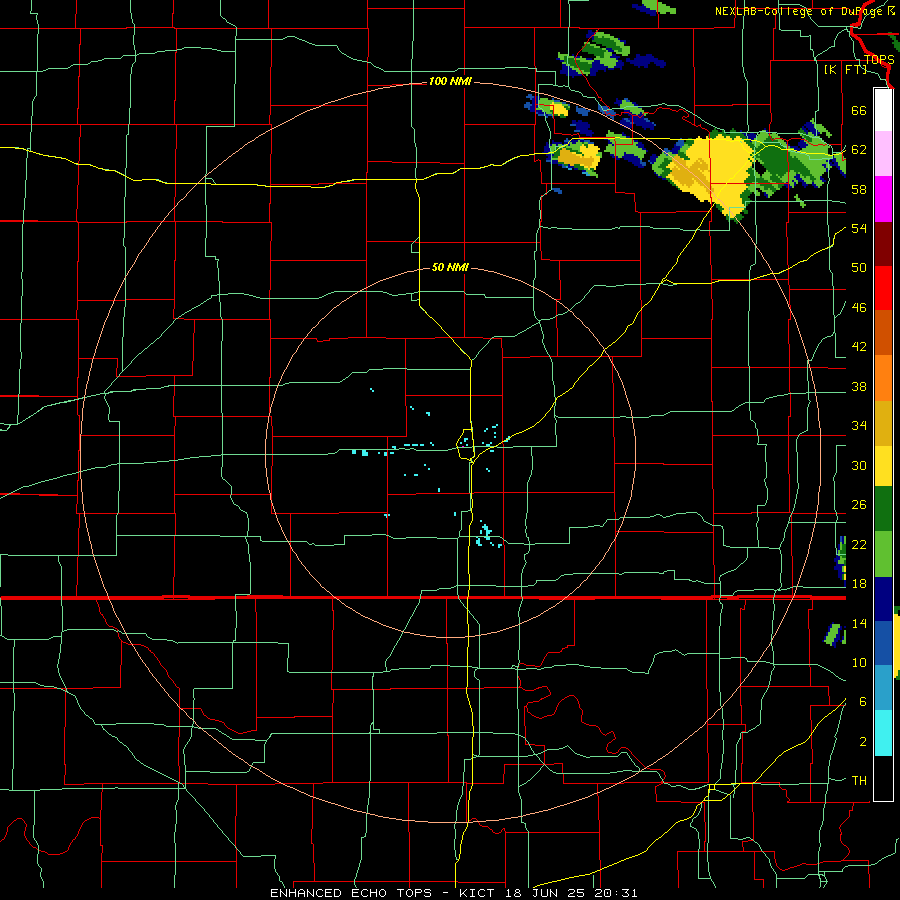
Task: Click the "TH" threshold label
Action: 859,781
